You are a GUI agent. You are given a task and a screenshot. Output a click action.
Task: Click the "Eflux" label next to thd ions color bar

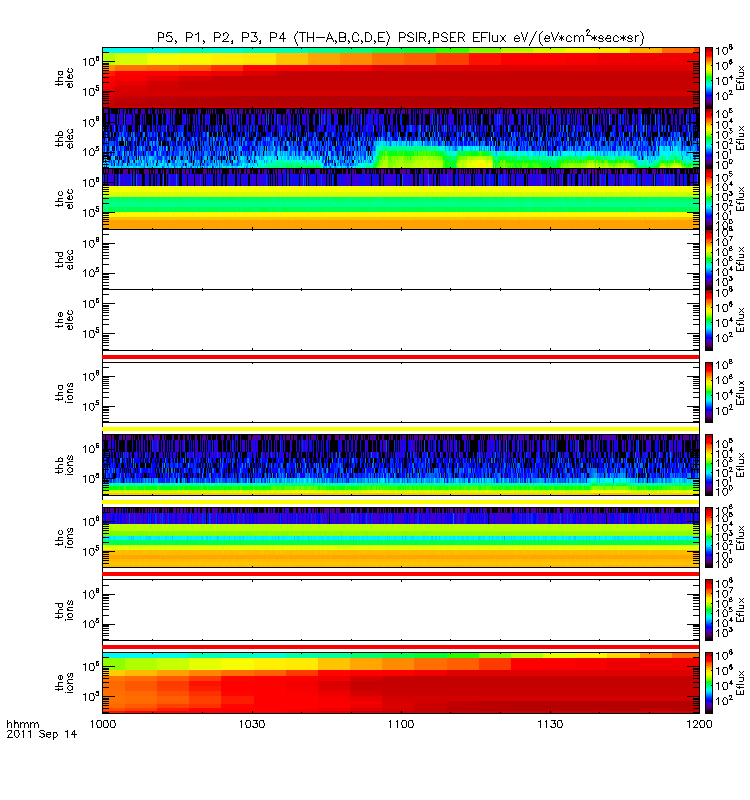(740, 610)
